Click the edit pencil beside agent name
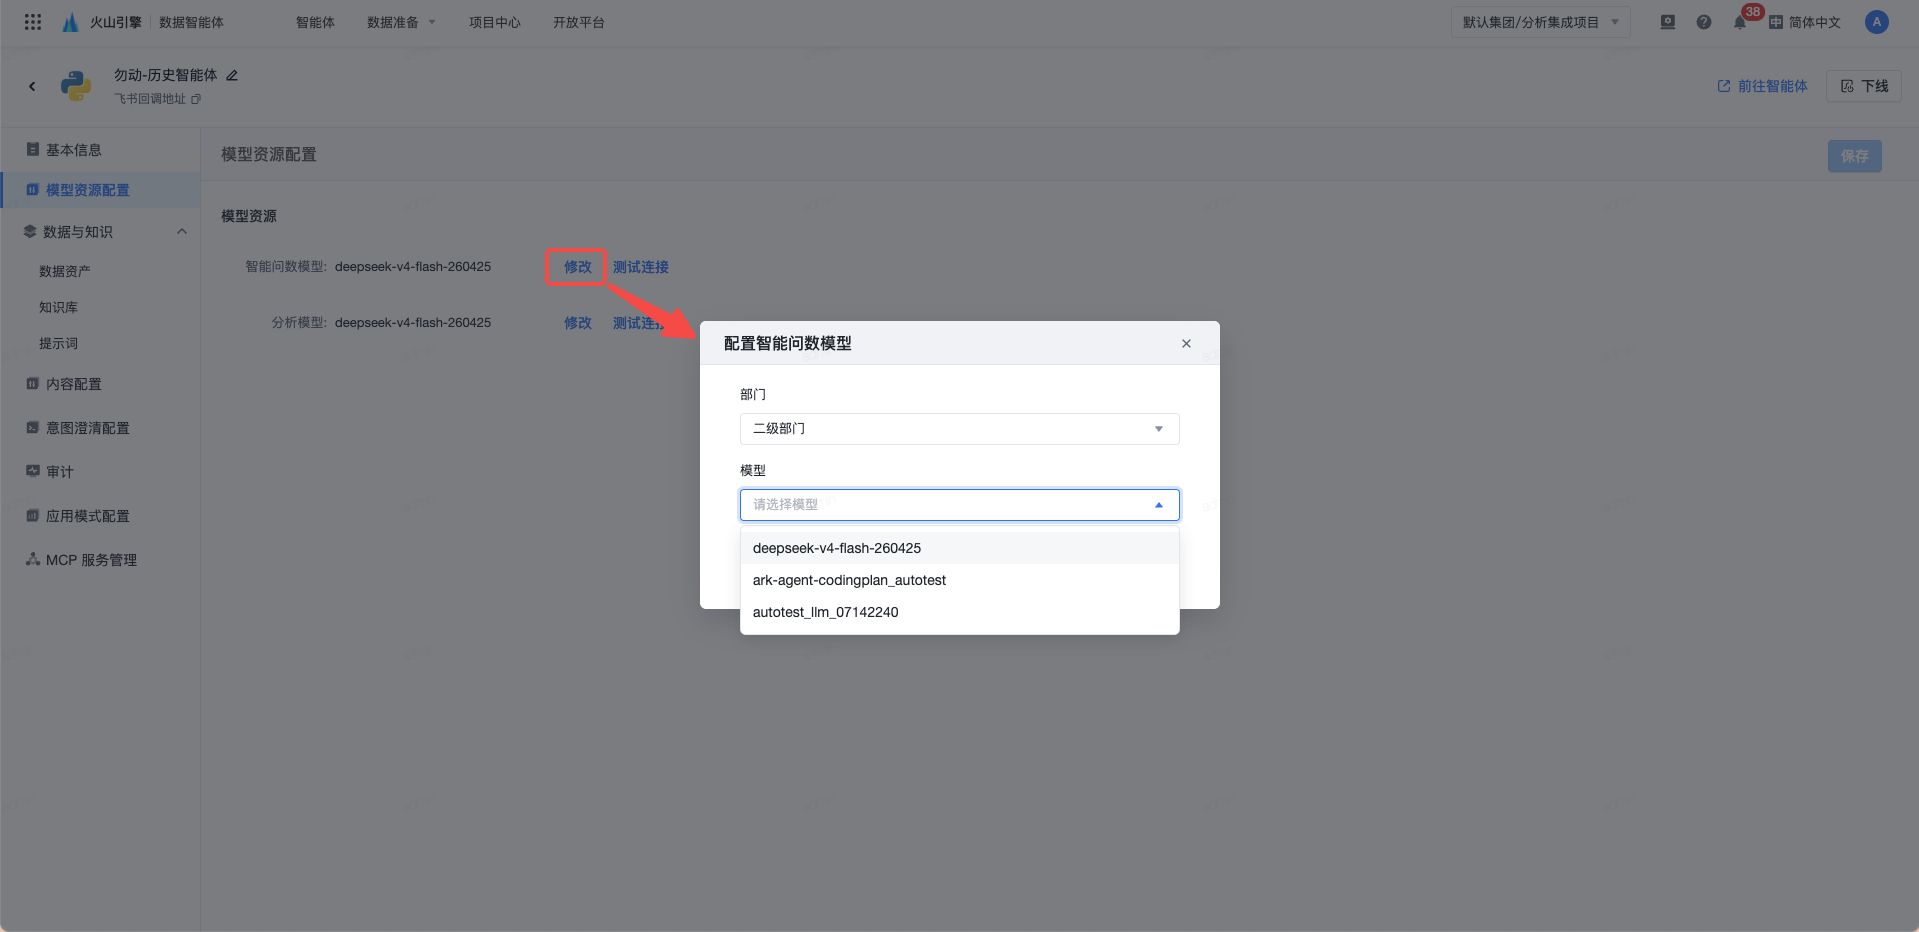Screen dimensions: 1919x932 point(232,75)
